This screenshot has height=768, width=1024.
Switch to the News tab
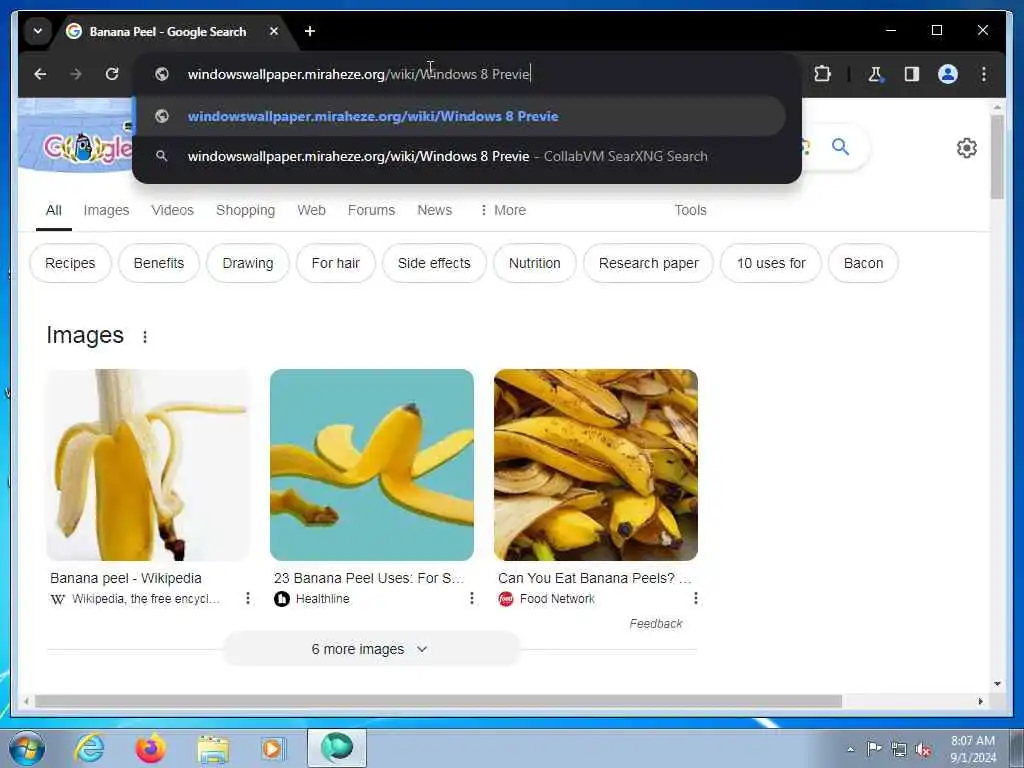click(x=434, y=210)
